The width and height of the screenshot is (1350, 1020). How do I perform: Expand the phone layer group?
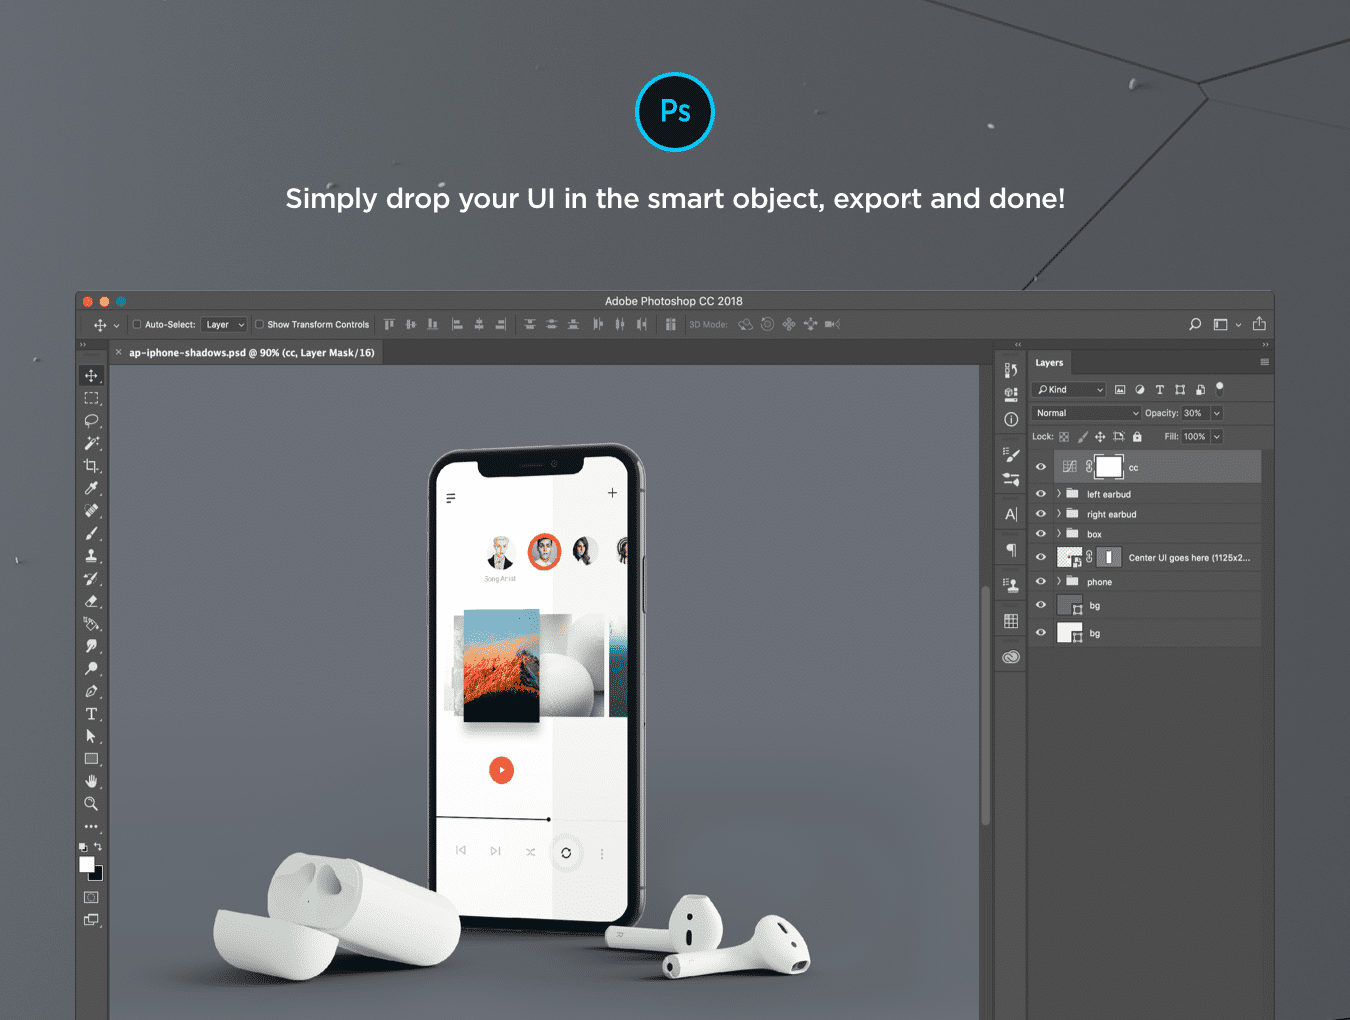point(1059,581)
